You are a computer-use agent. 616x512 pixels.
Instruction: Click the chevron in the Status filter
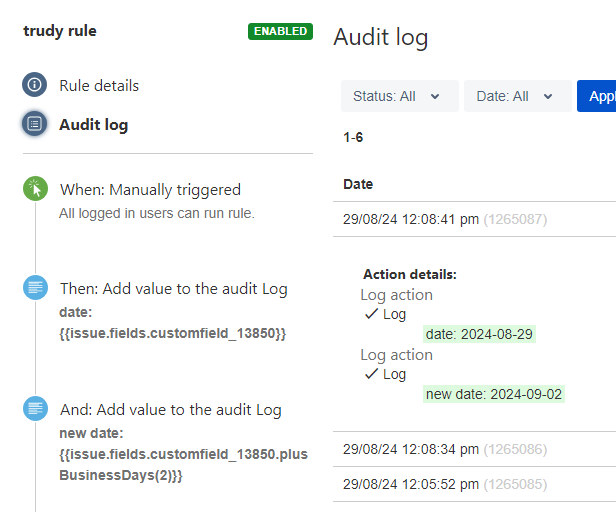tap(435, 96)
